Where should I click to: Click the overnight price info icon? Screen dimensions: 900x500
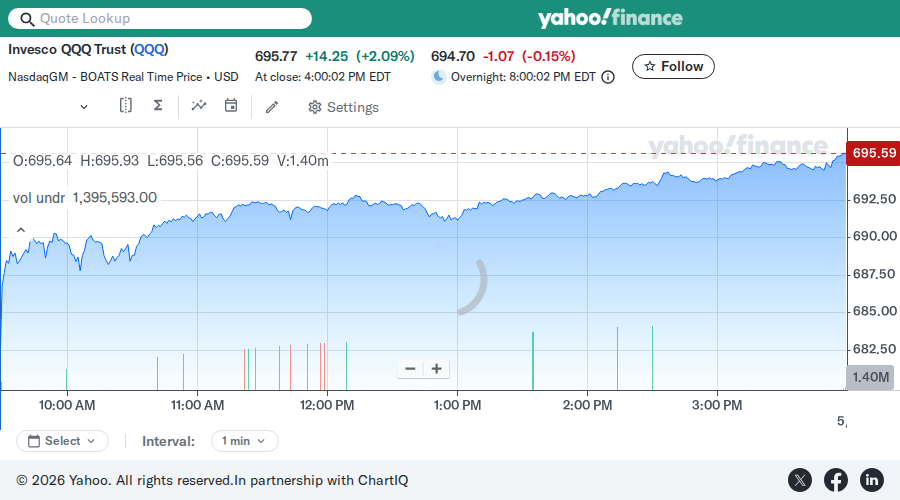pos(608,77)
